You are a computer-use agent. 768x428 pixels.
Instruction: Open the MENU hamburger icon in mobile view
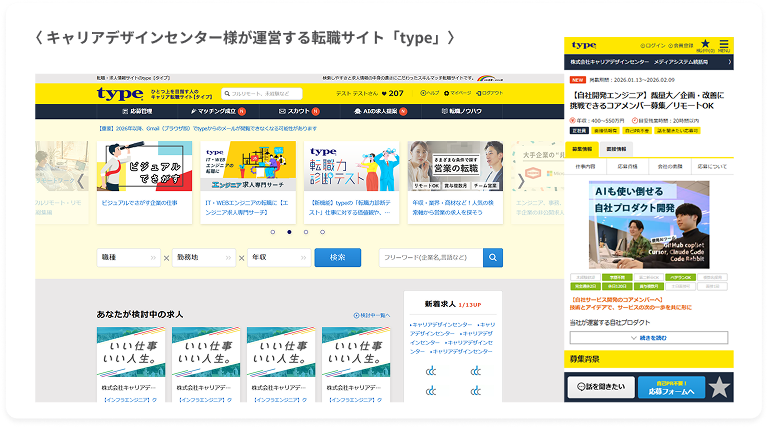[724, 46]
